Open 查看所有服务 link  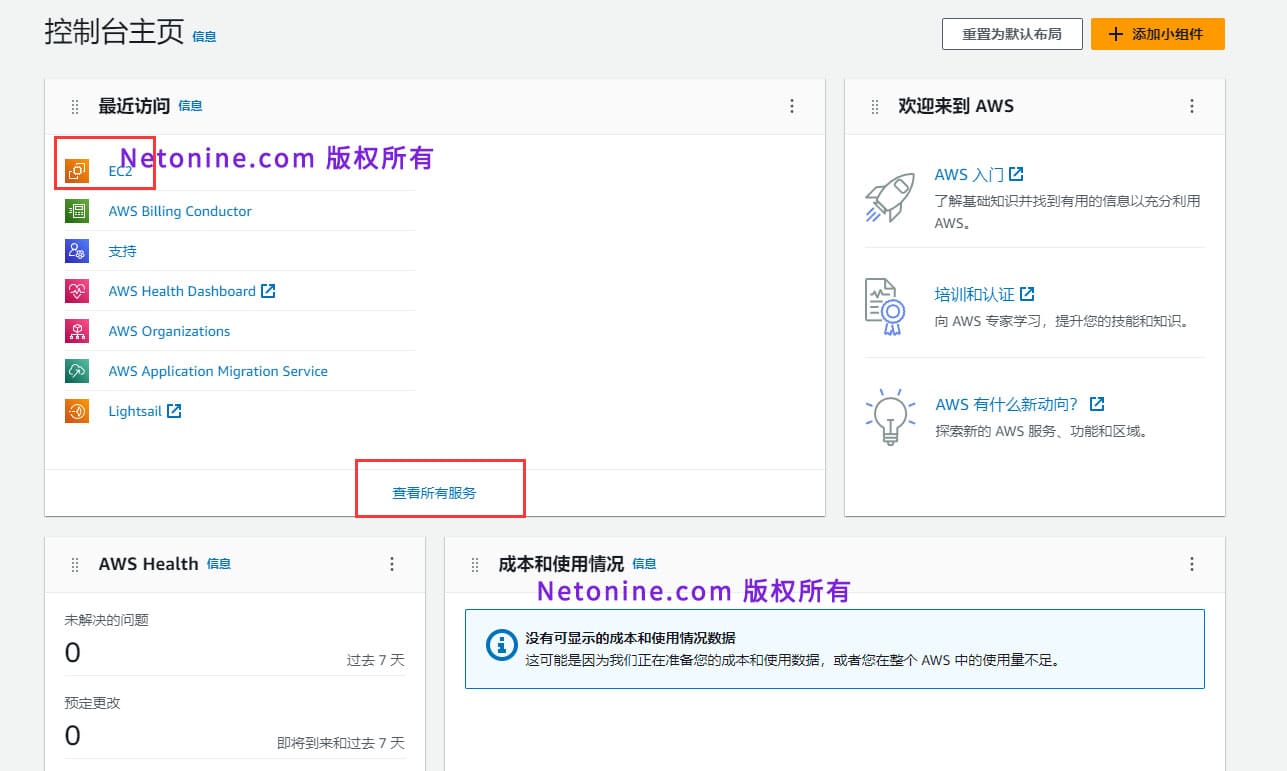(x=435, y=493)
